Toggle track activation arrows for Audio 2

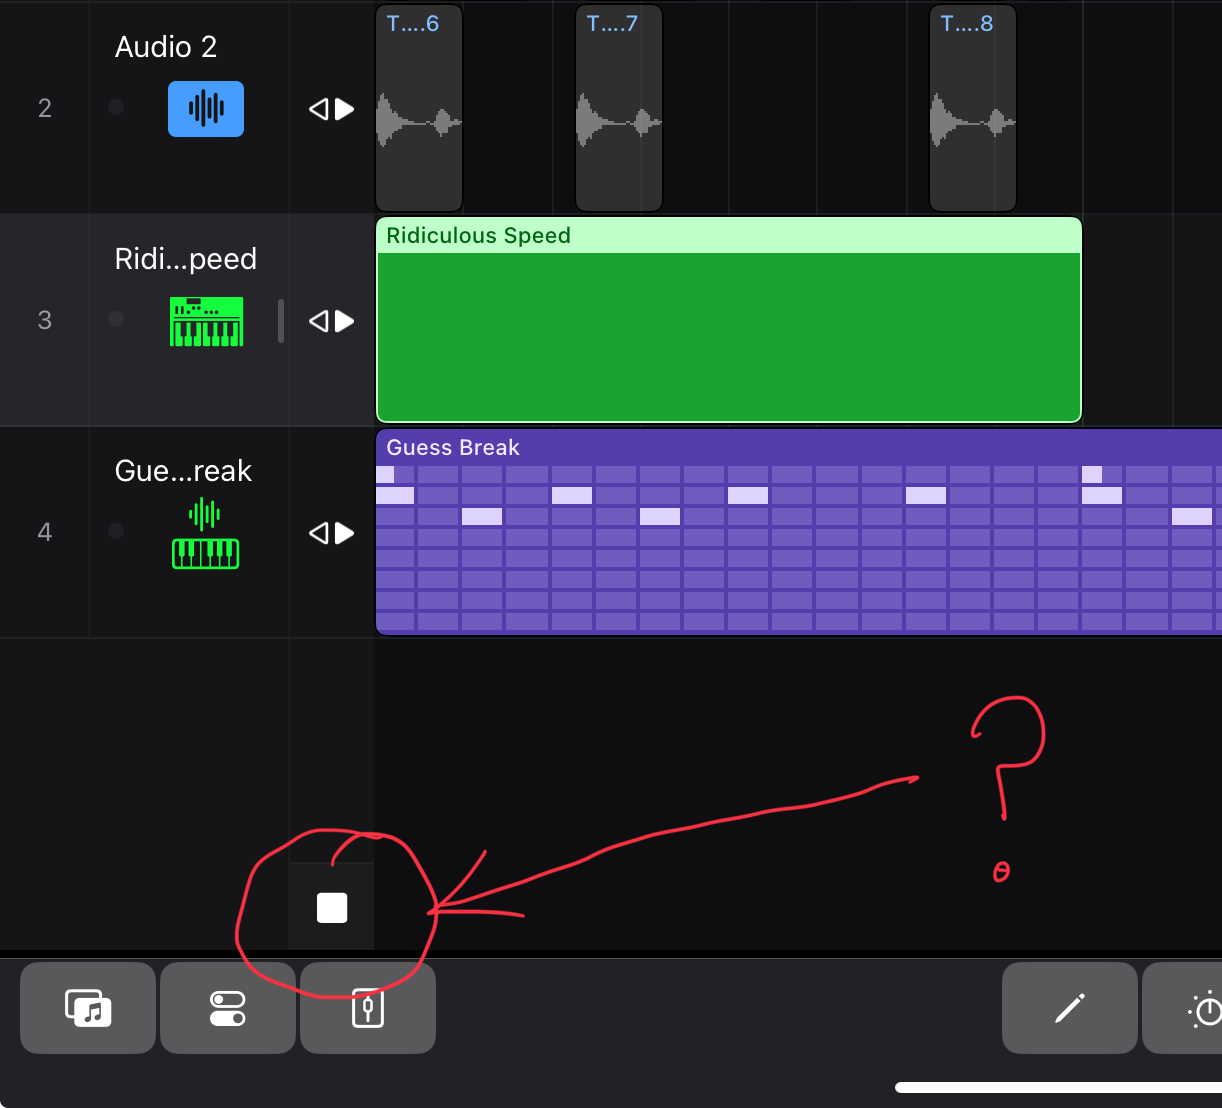click(332, 109)
